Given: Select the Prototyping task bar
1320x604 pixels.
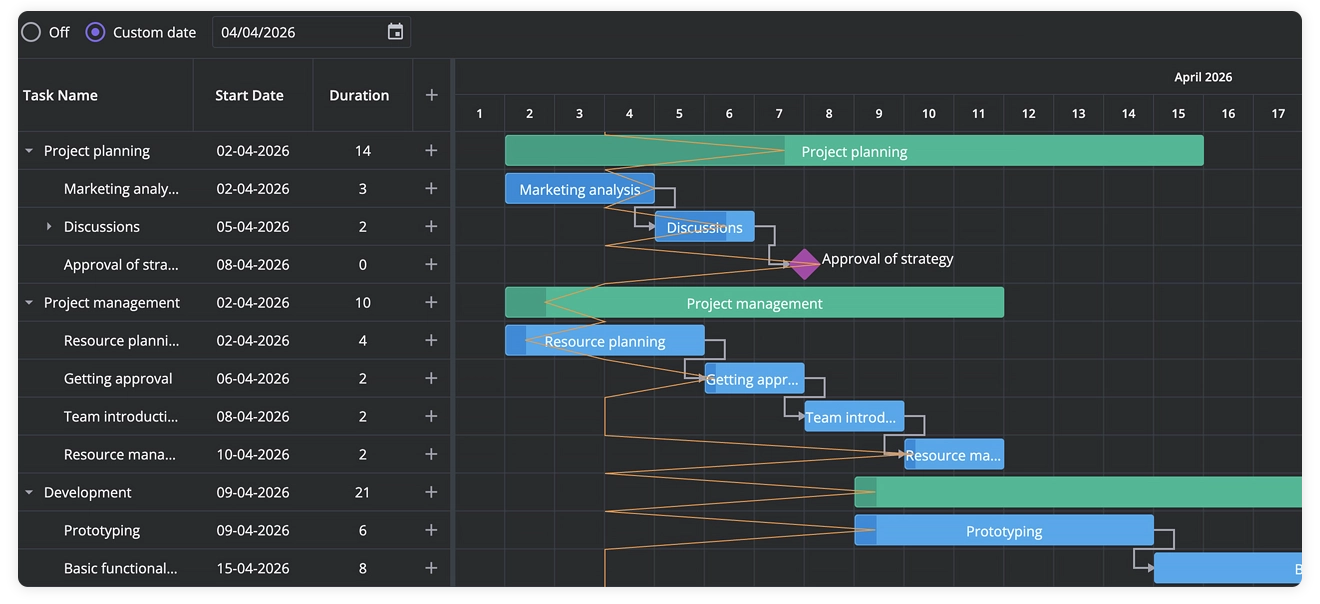Looking at the screenshot, I should point(1004,531).
